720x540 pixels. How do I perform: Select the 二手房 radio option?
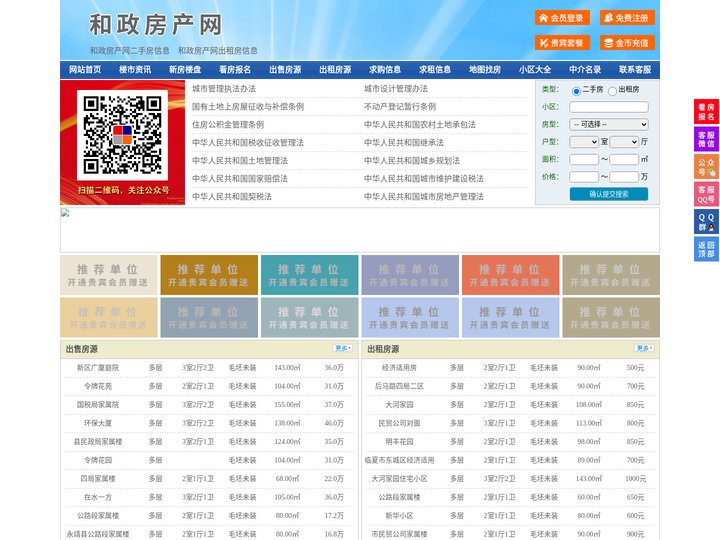pos(576,91)
